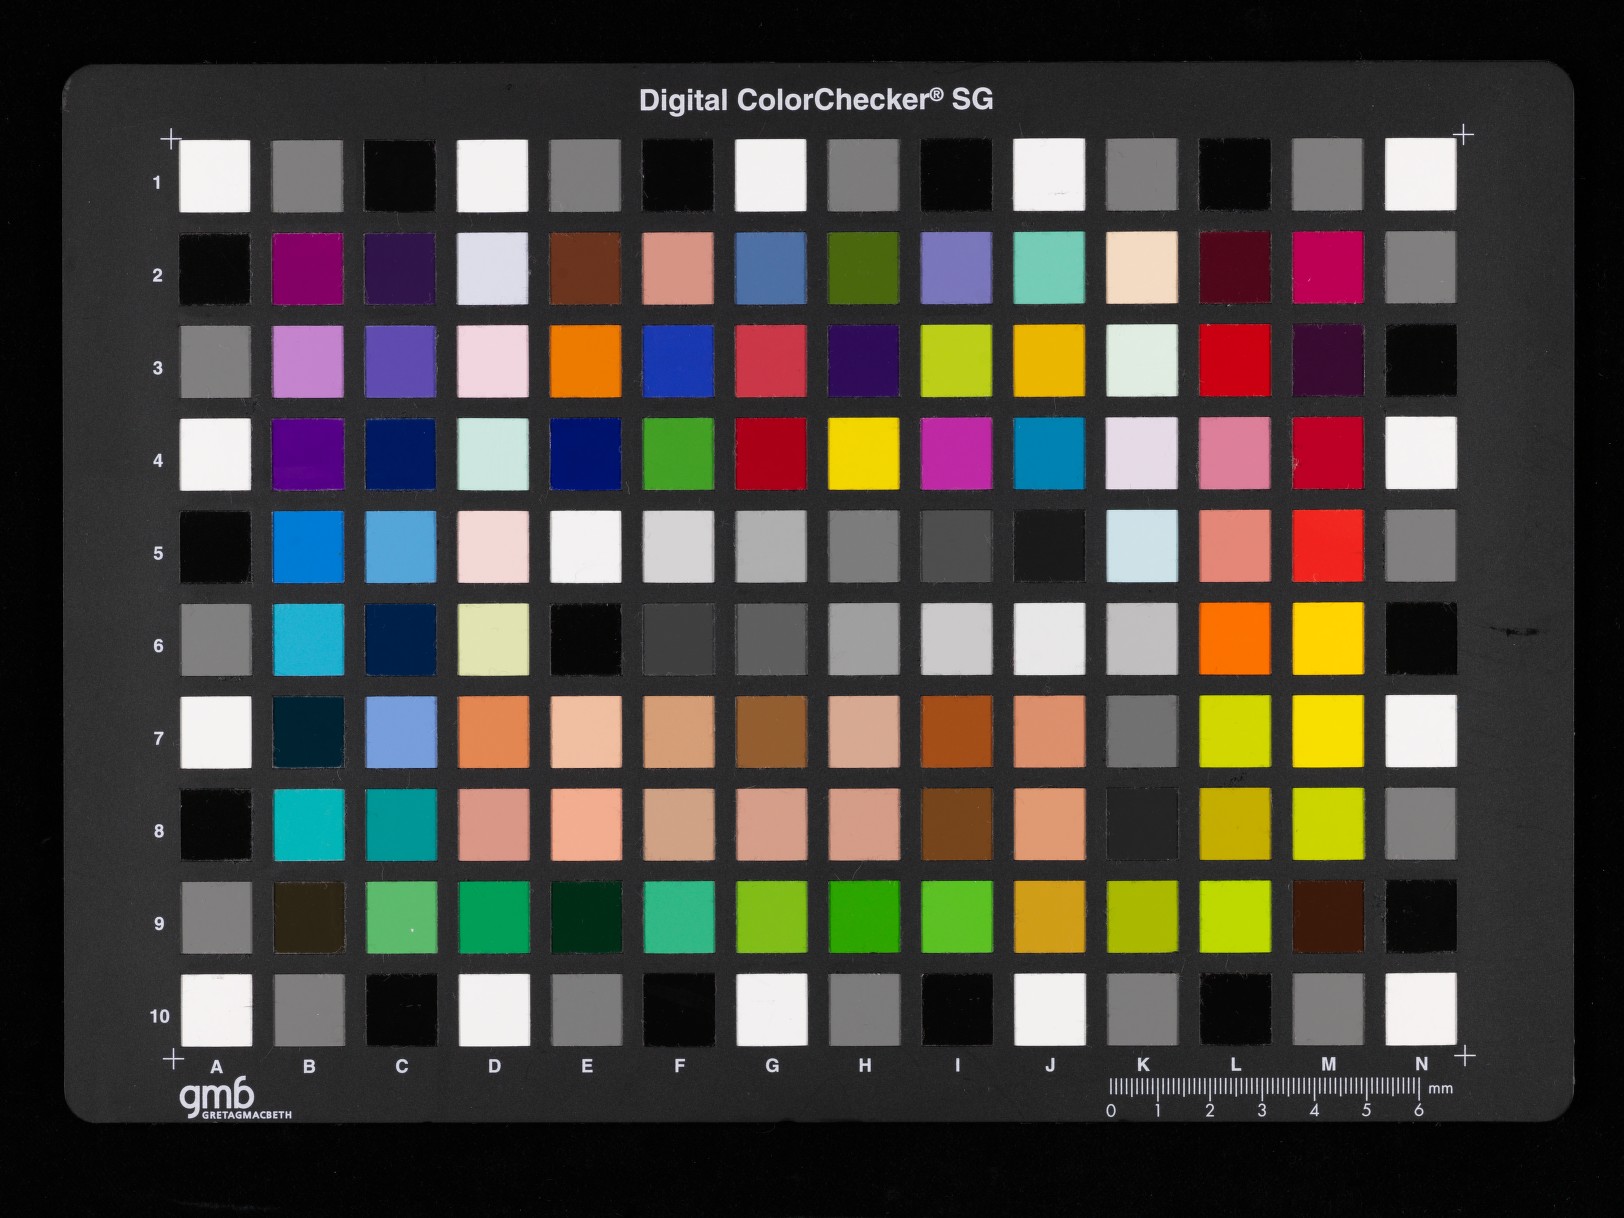Pick the dark maroon patch at L2
Viewport: 1624px width, 1218px height.
[x=1234, y=268]
